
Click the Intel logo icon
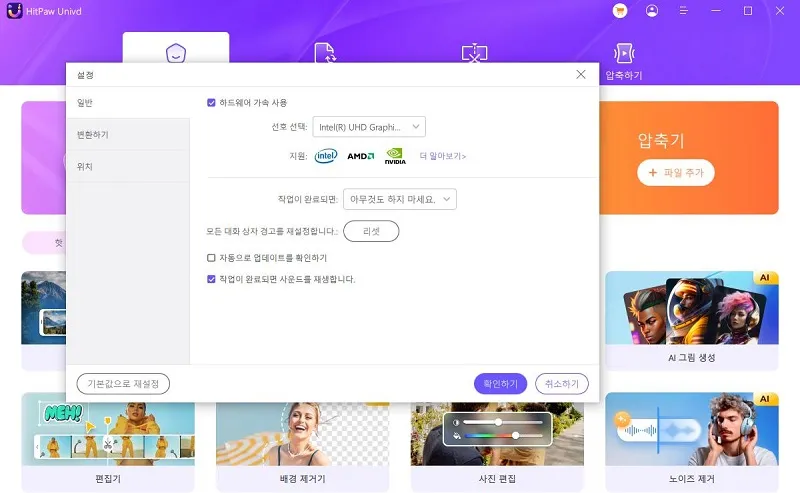click(326, 156)
